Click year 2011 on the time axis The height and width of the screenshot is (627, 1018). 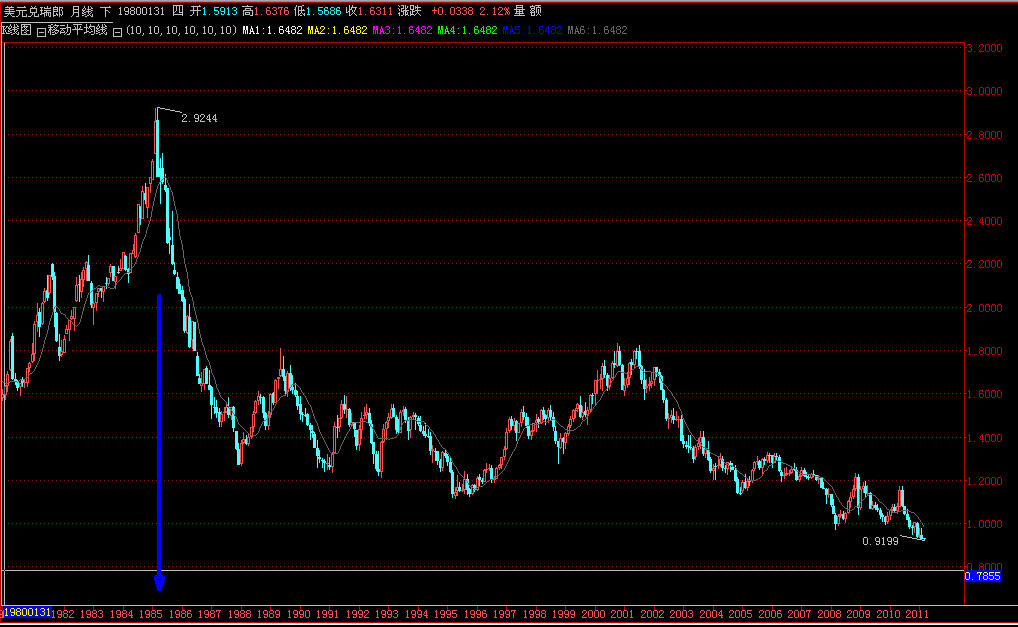[x=917, y=614]
